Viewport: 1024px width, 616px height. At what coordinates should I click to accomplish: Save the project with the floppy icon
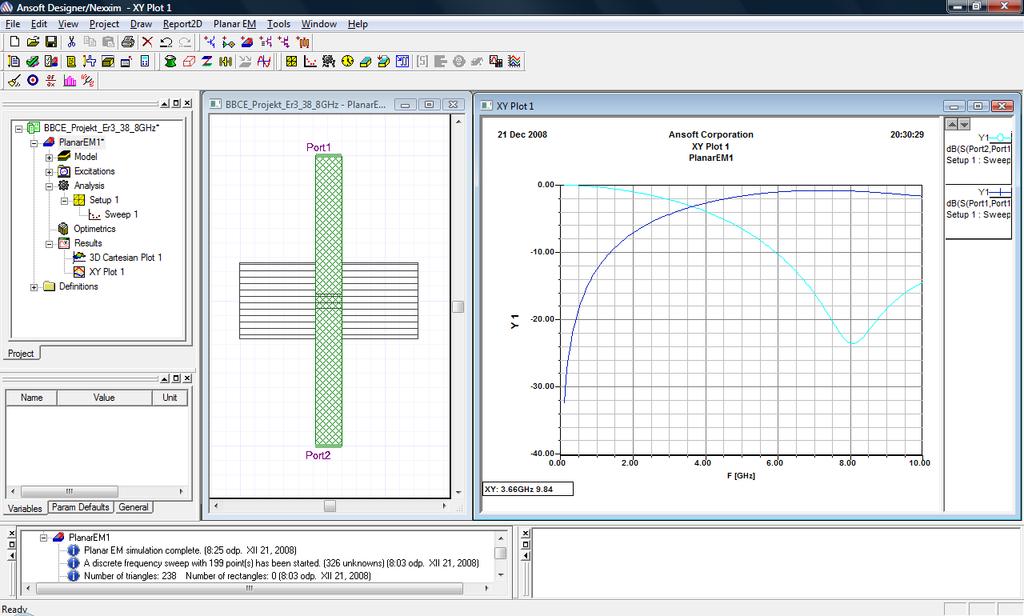(x=51, y=42)
